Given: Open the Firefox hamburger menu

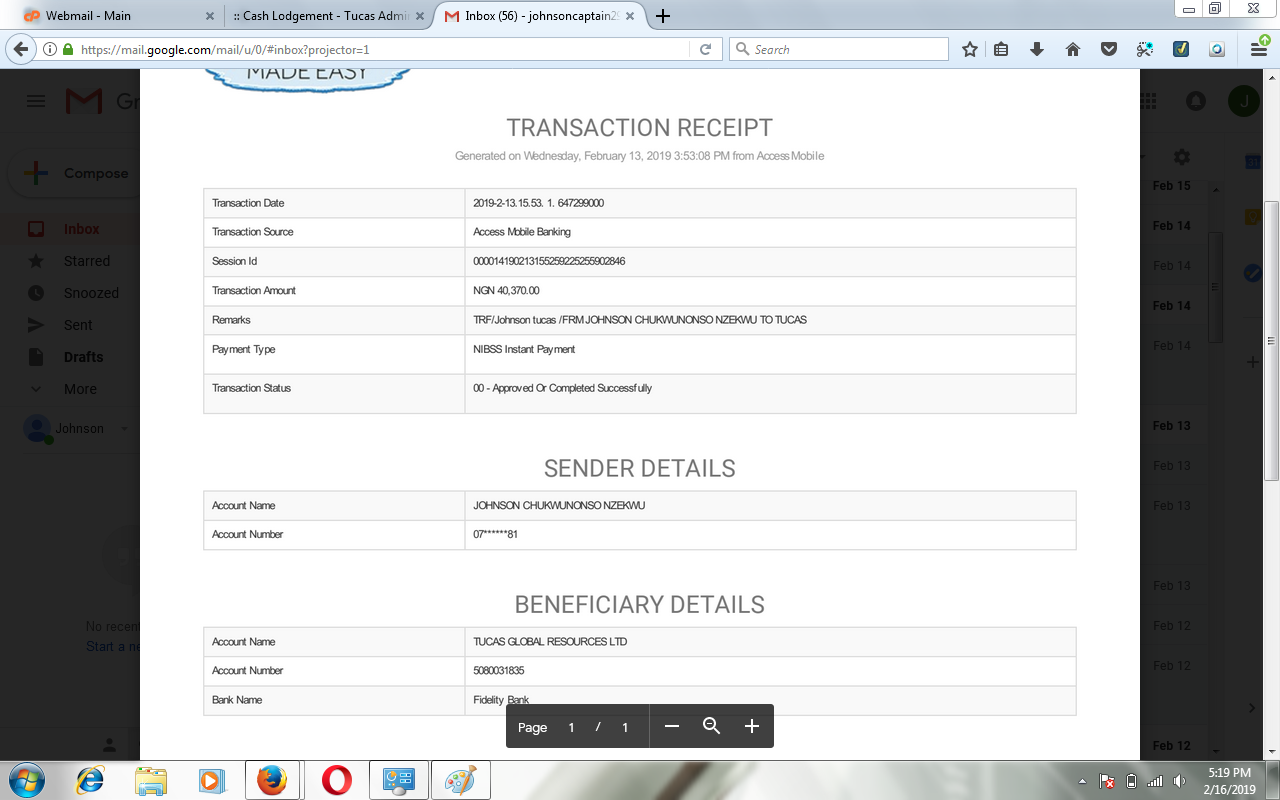Looking at the screenshot, I should 1259,48.
